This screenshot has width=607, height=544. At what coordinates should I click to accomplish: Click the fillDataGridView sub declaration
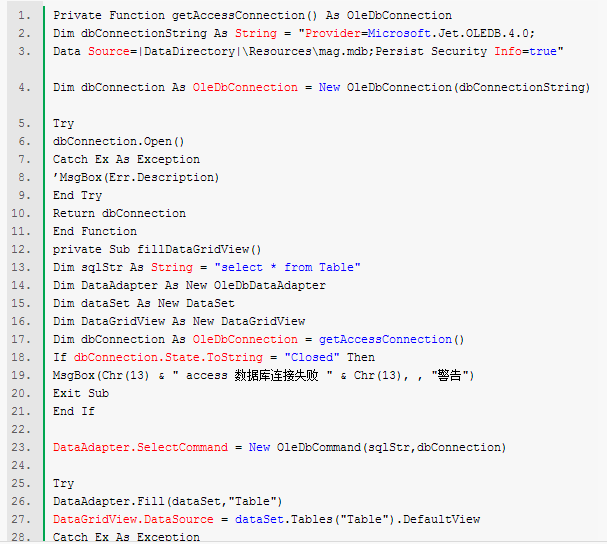tap(157, 249)
